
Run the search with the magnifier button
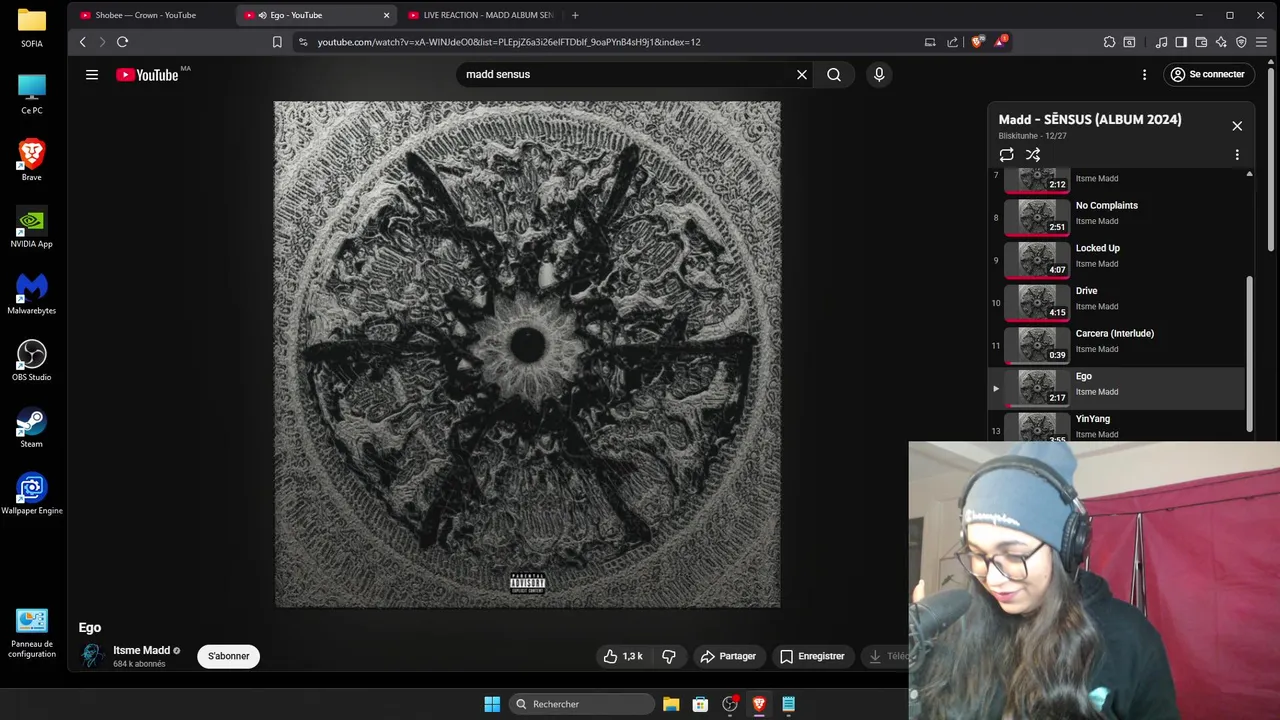pyautogui.click(x=834, y=74)
